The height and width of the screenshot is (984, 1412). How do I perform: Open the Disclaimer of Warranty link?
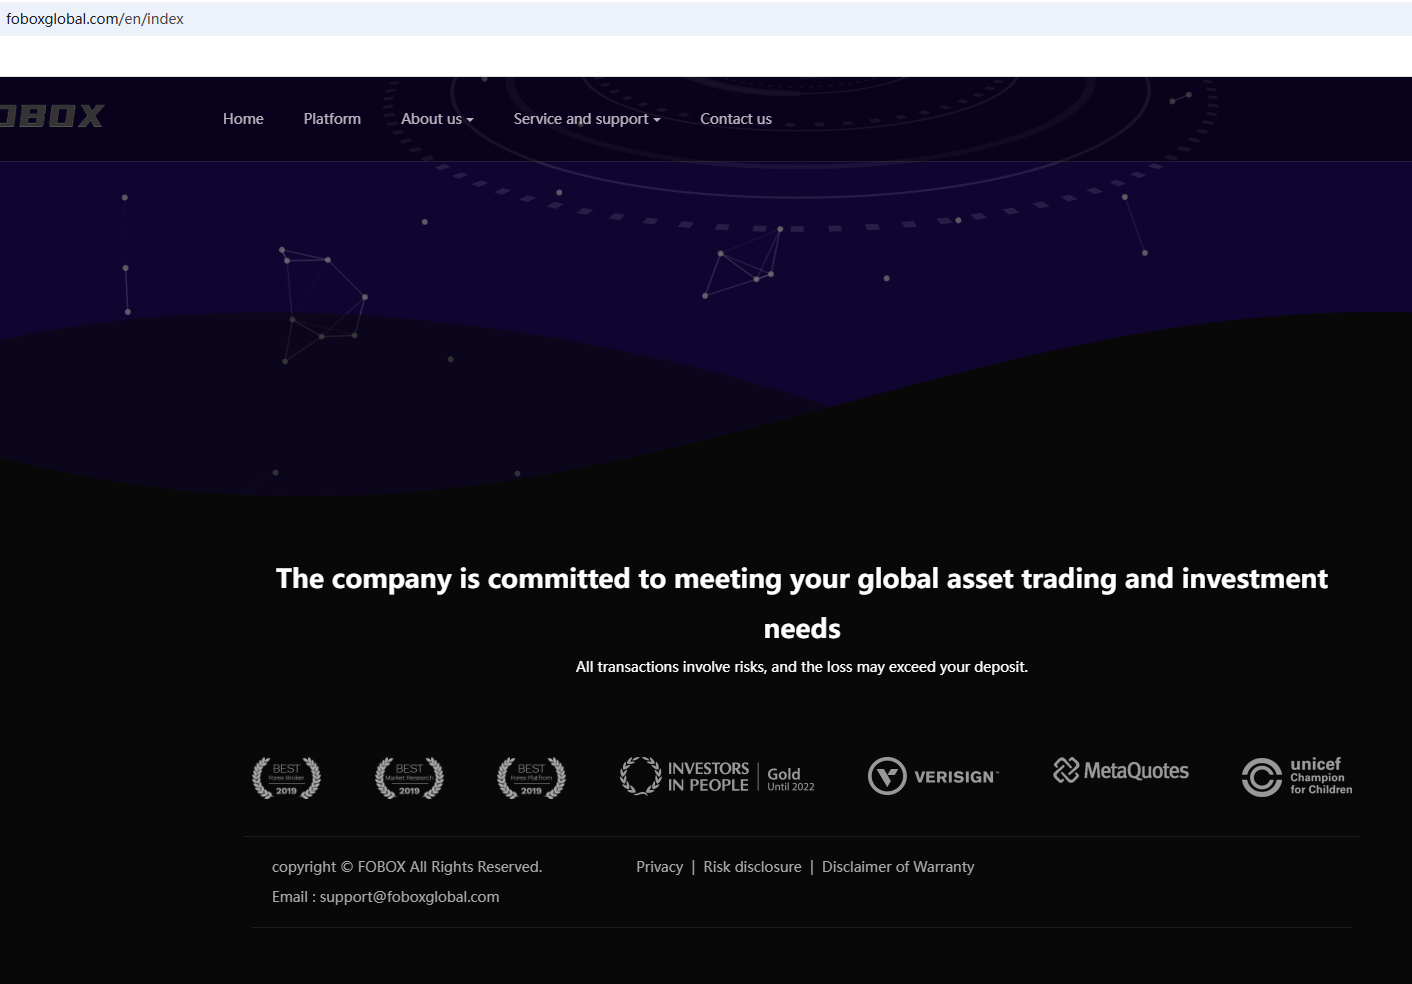coord(898,867)
